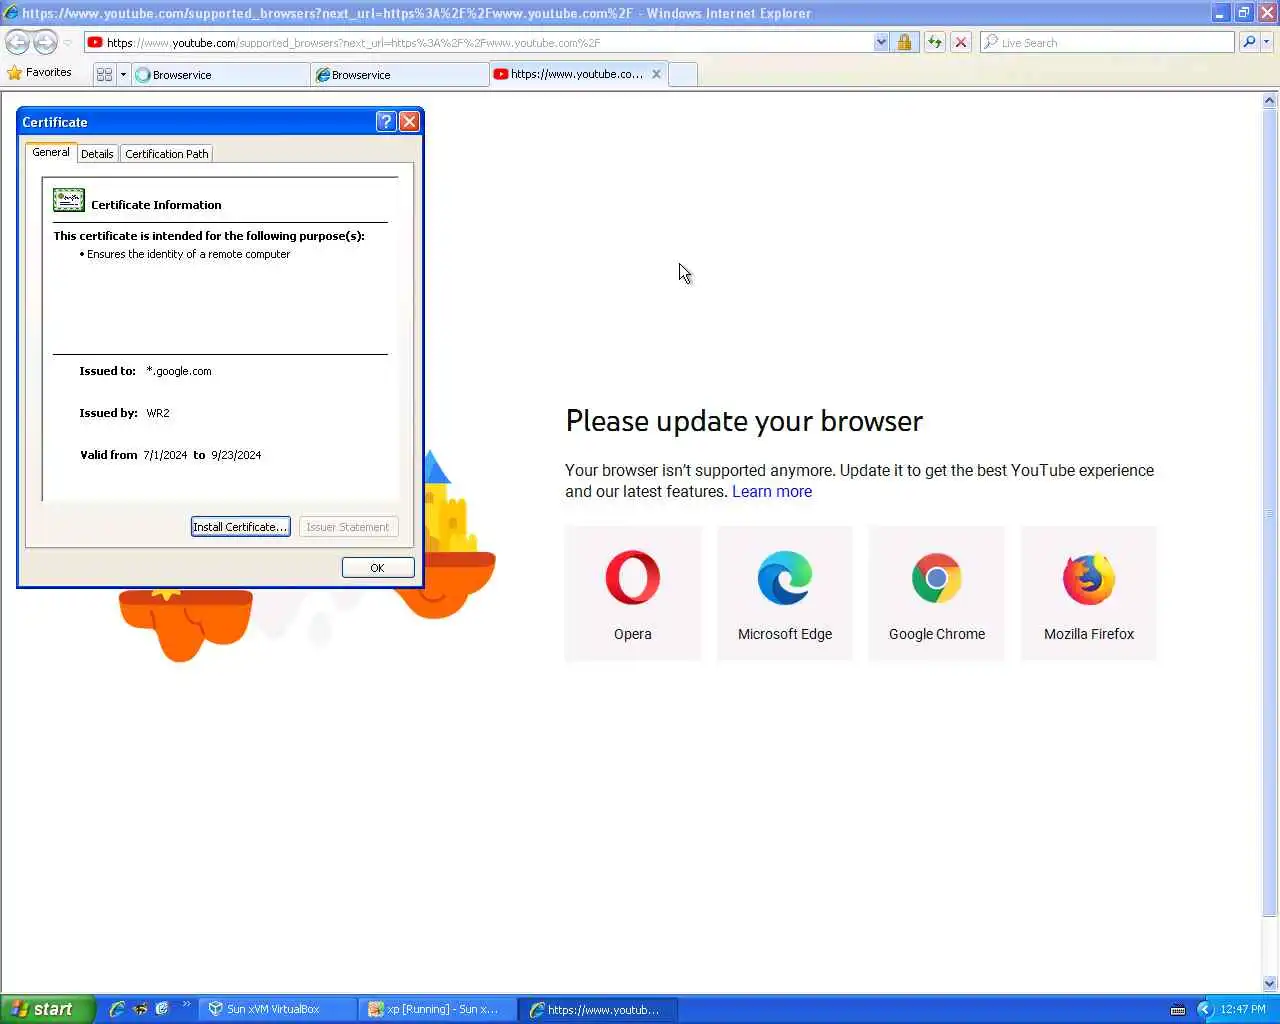The width and height of the screenshot is (1280, 1024).
Task: Click the Quick Tabs grid icon
Action: point(104,74)
